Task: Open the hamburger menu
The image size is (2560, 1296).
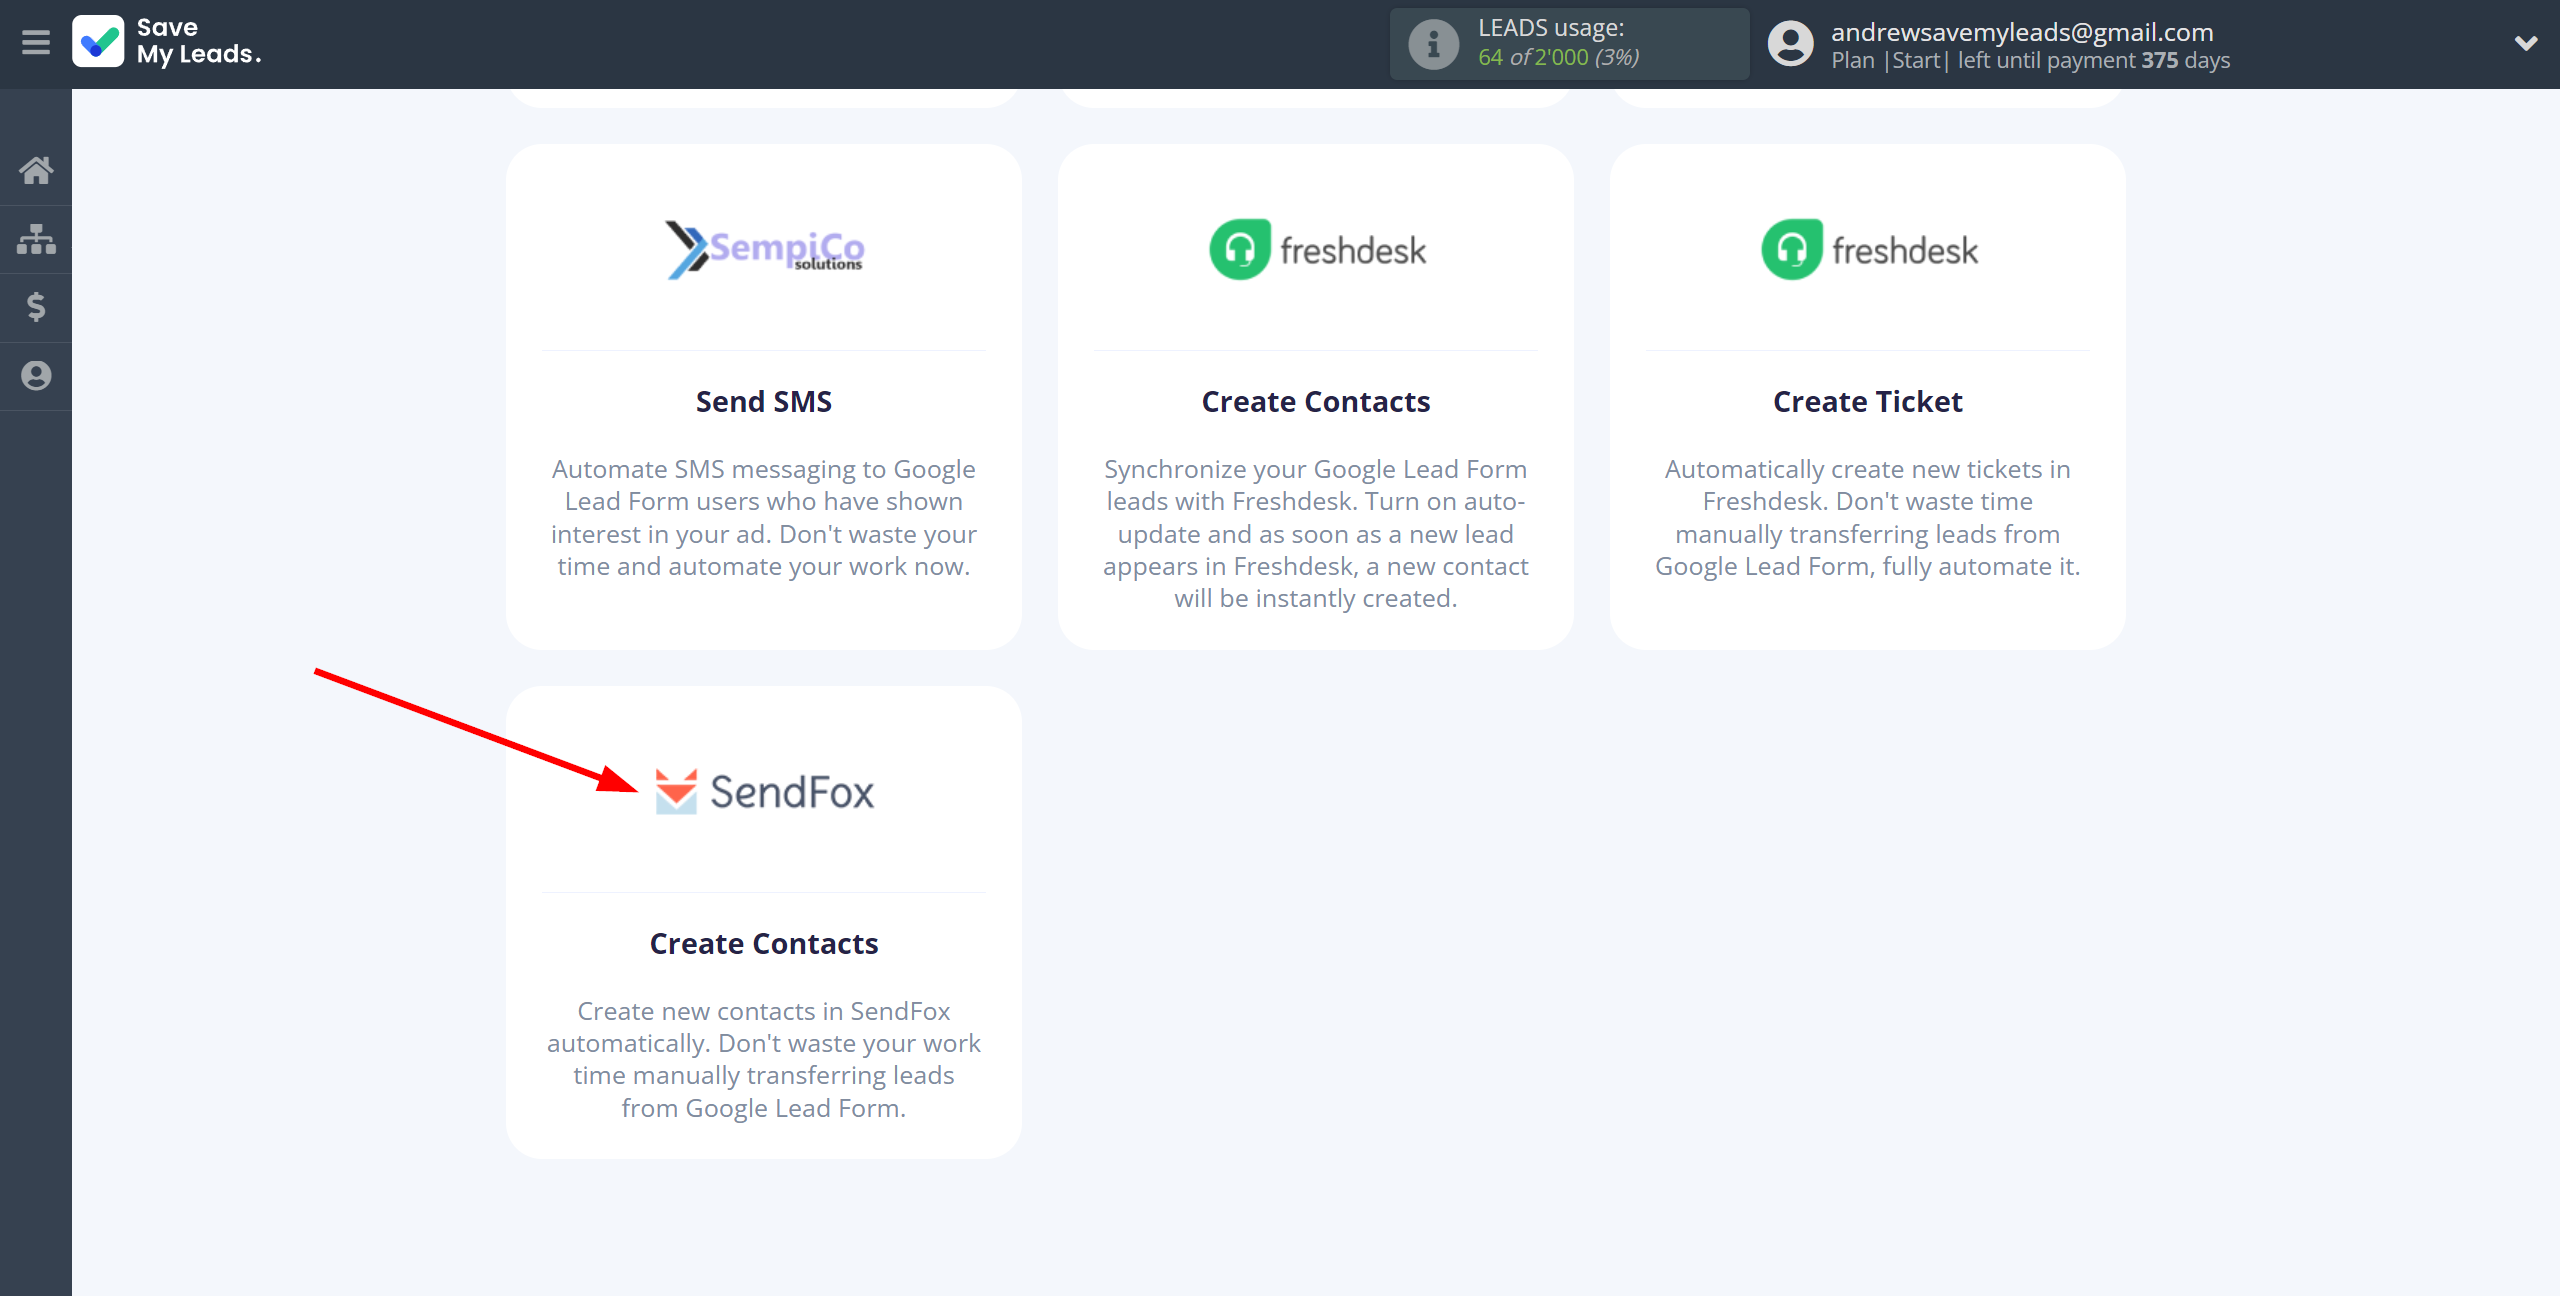Action: tap(36, 42)
